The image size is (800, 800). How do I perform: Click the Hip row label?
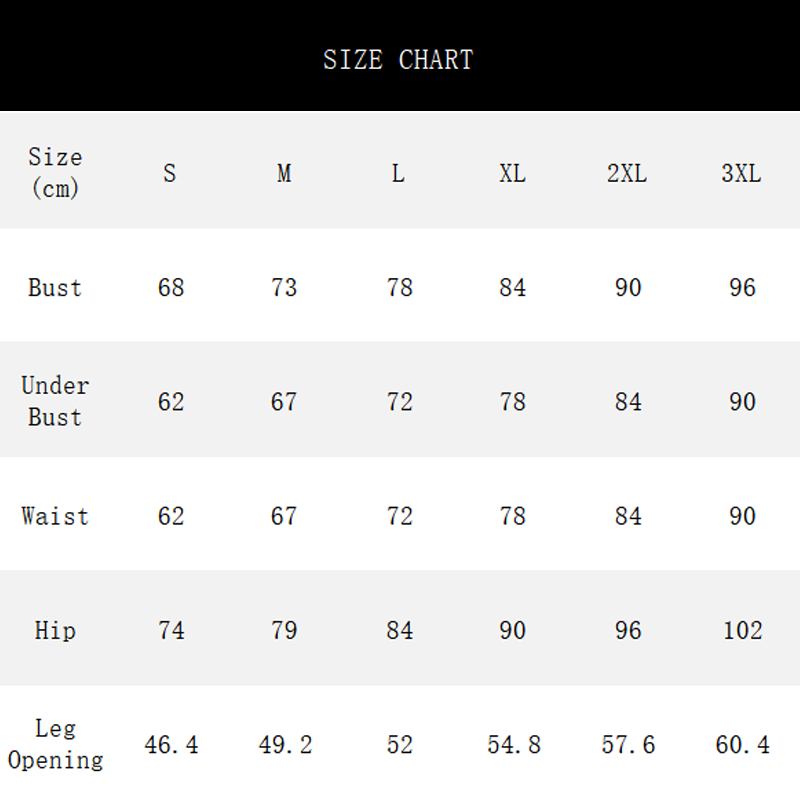[55, 630]
